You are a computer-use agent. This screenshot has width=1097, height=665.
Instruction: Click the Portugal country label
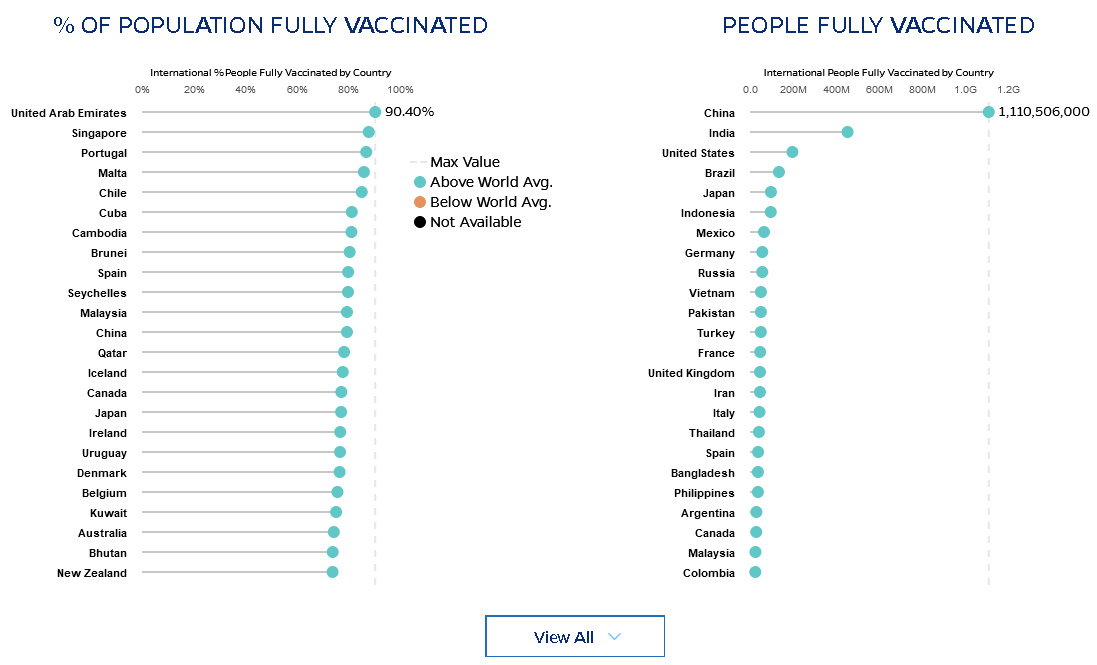tap(104, 153)
